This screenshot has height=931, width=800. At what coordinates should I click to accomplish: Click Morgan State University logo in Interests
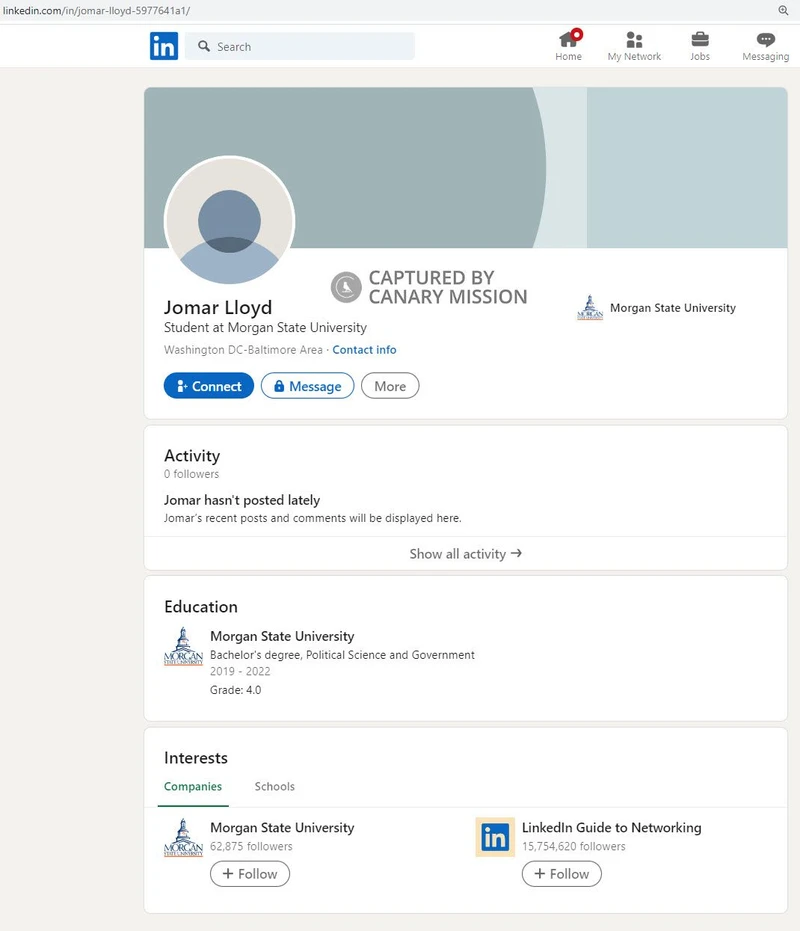pyautogui.click(x=183, y=837)
